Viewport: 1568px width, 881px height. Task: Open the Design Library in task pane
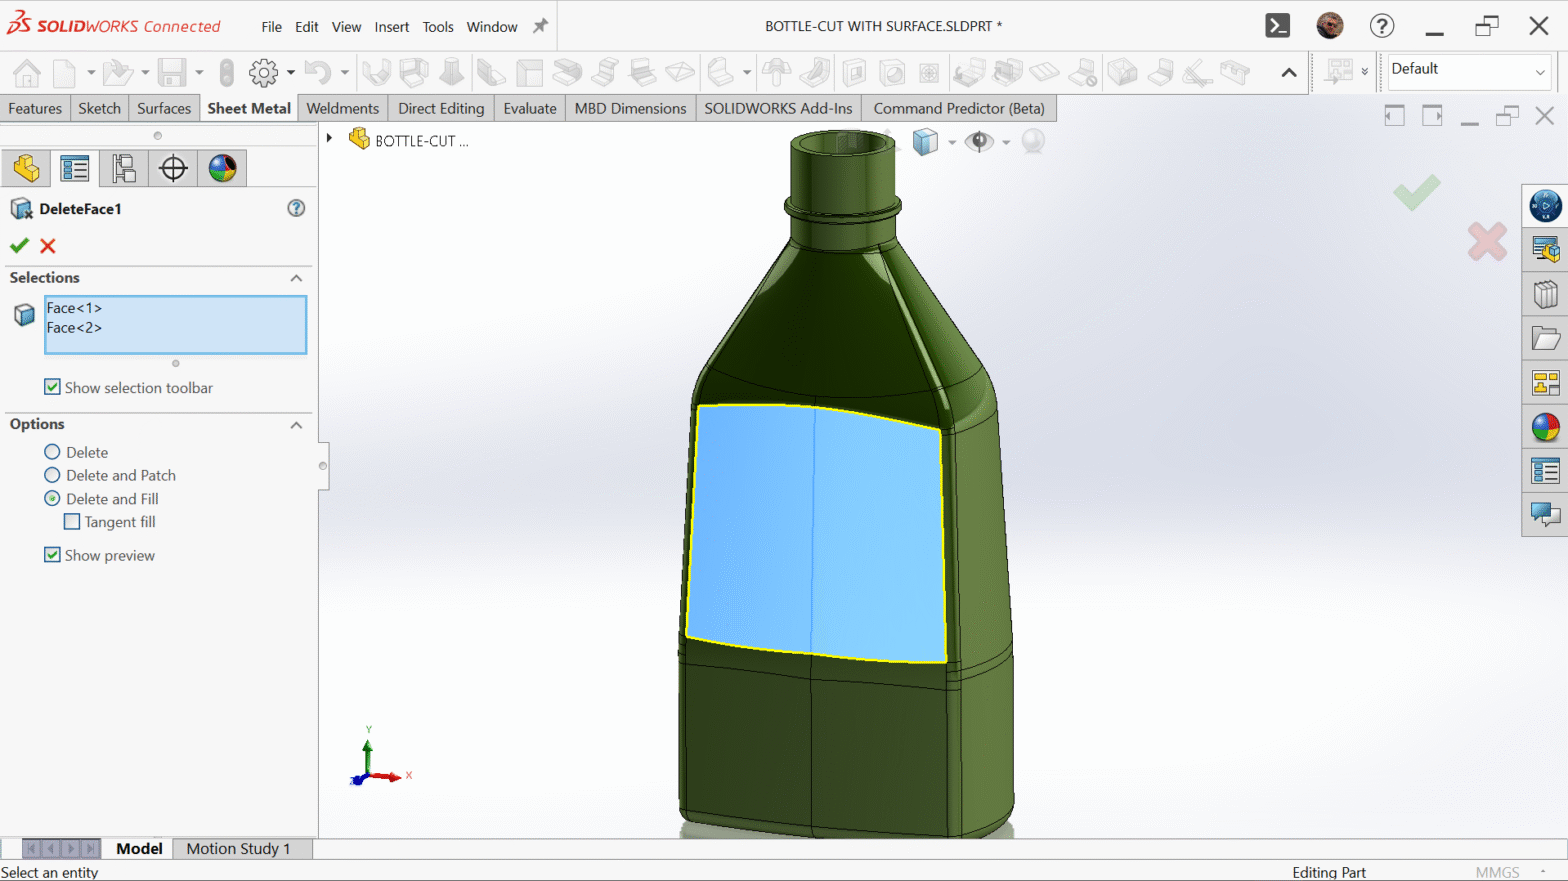click(x=1545, y=295)
